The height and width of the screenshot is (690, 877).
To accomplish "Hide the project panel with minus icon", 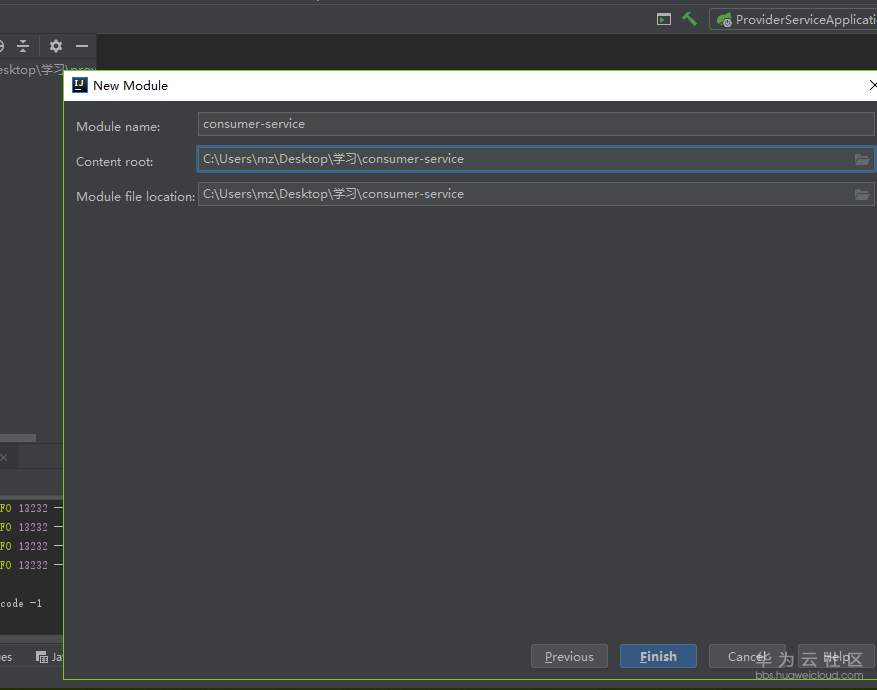I will point(82,46).
